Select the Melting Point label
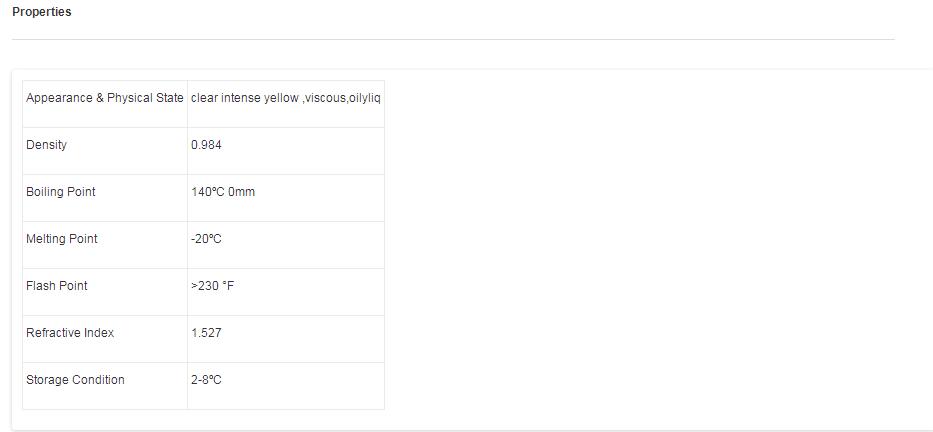 61,239
